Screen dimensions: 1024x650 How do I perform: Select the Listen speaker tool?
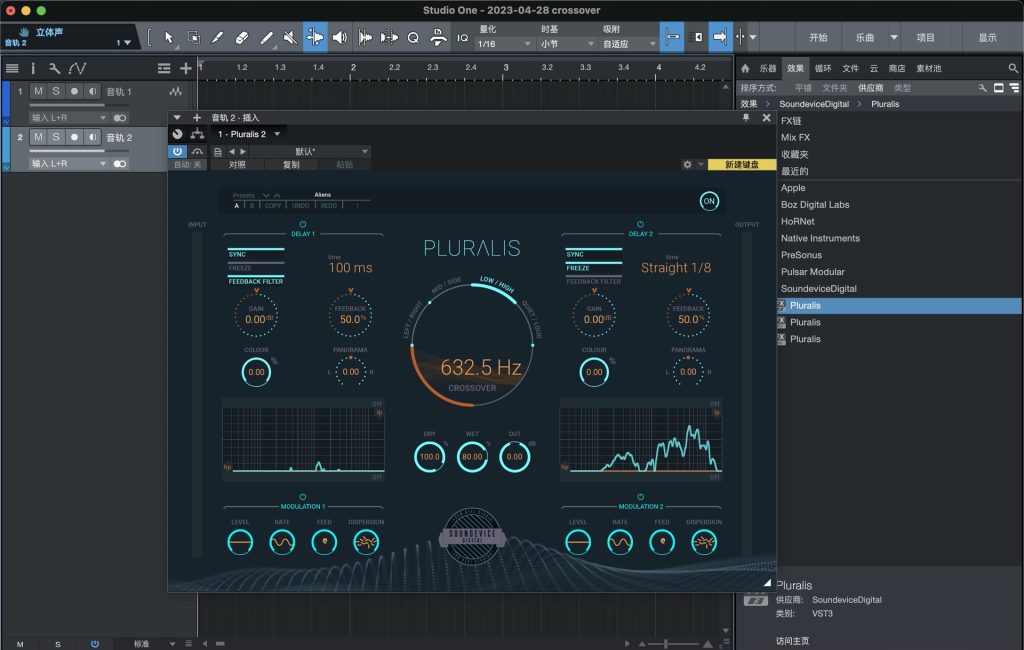pyautogui.click(x=340, y=37)
